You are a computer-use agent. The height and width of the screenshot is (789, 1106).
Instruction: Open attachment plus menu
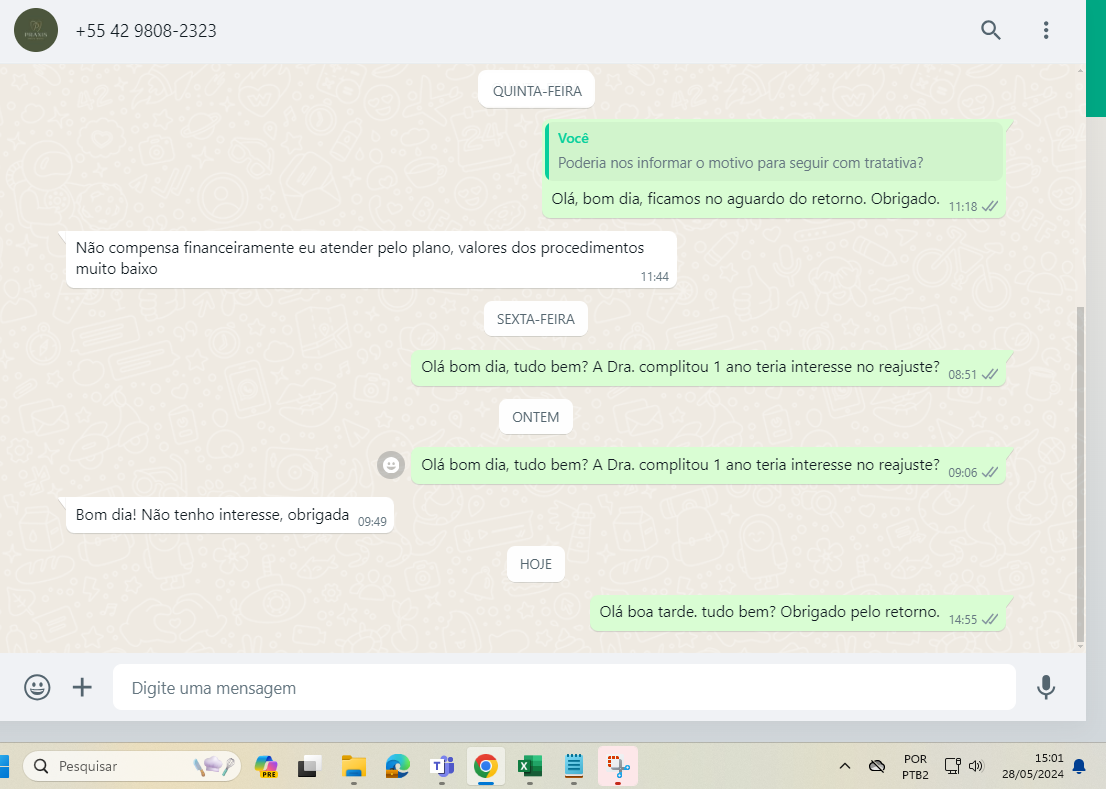83,687
